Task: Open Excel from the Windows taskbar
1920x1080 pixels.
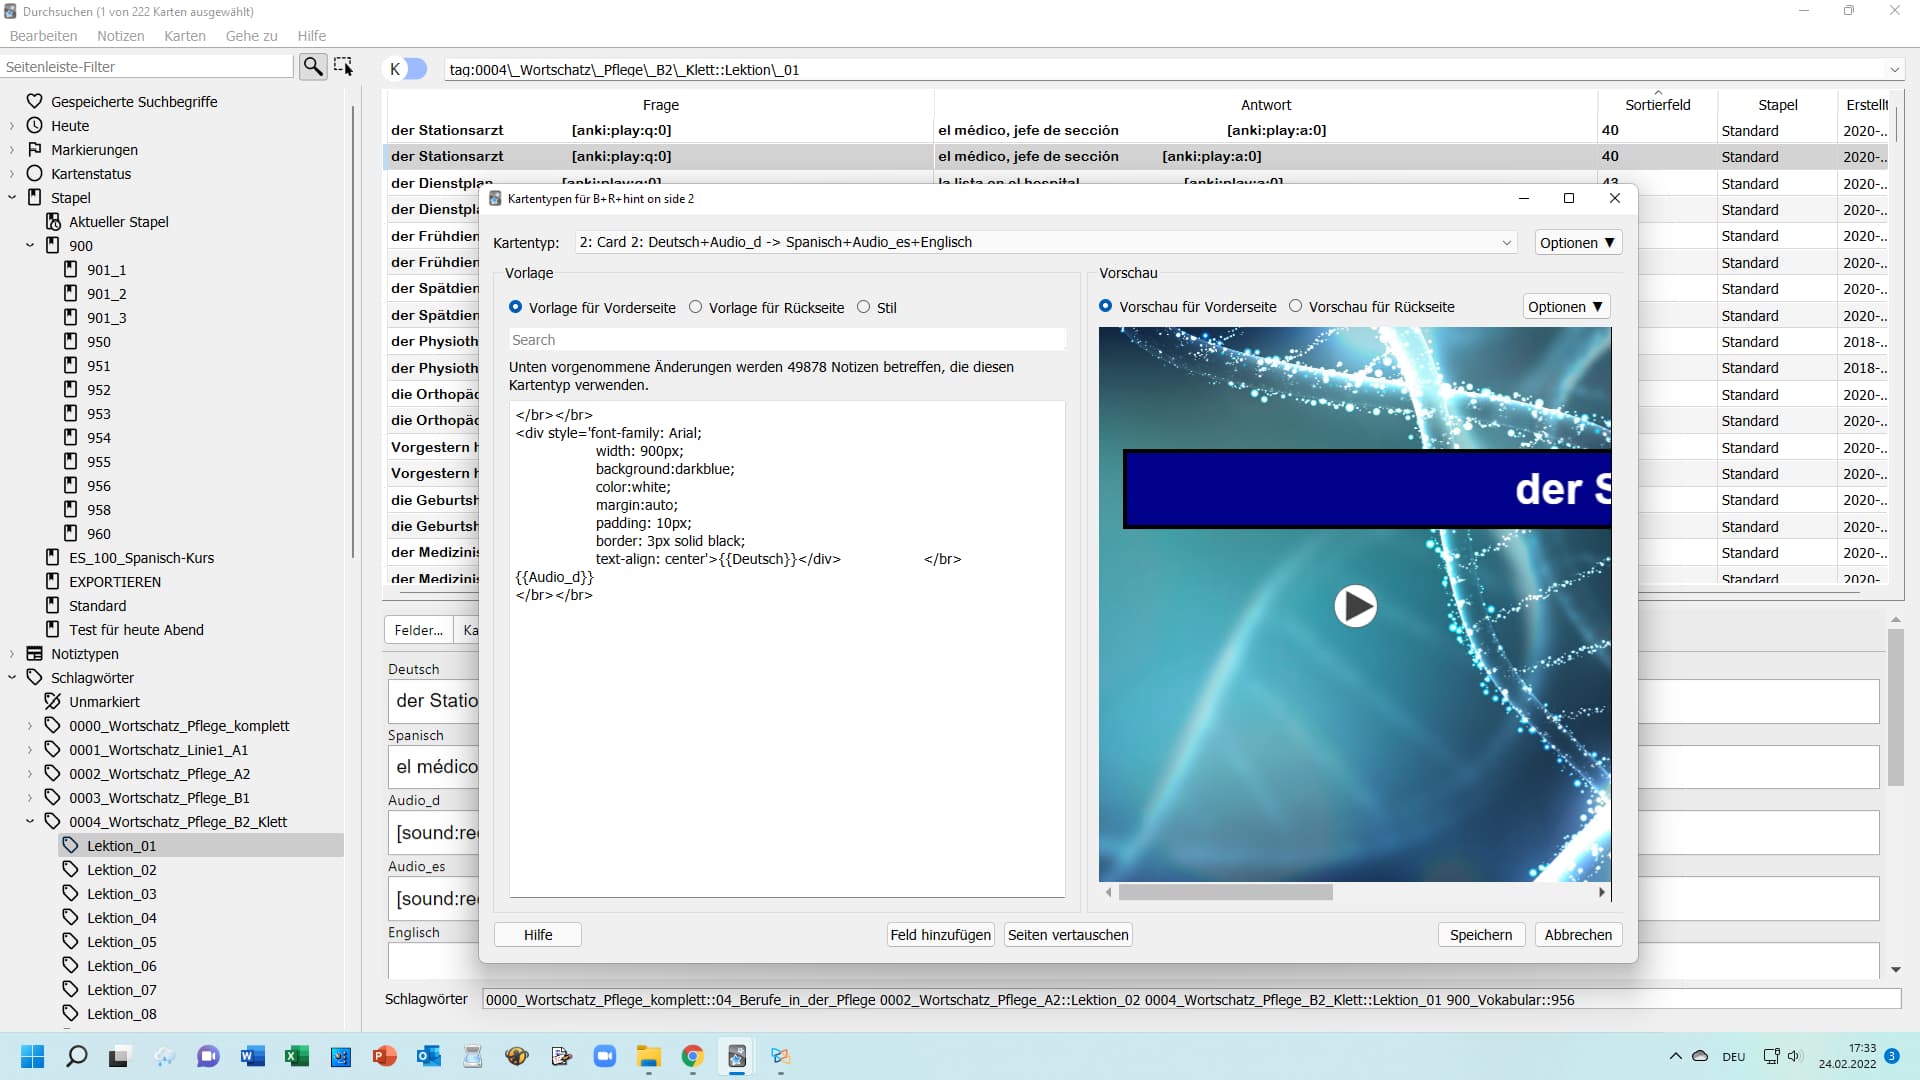Action: pos(296,1057)
